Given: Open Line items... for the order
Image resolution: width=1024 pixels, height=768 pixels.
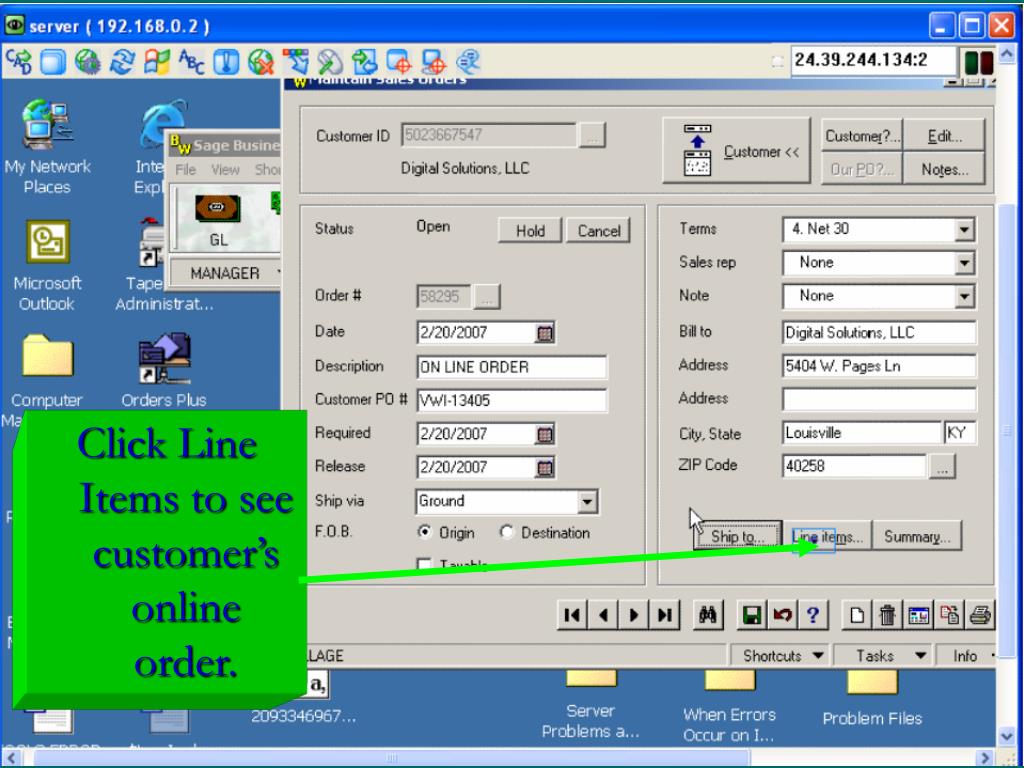Looking at the screenshot, I should 827,536.
